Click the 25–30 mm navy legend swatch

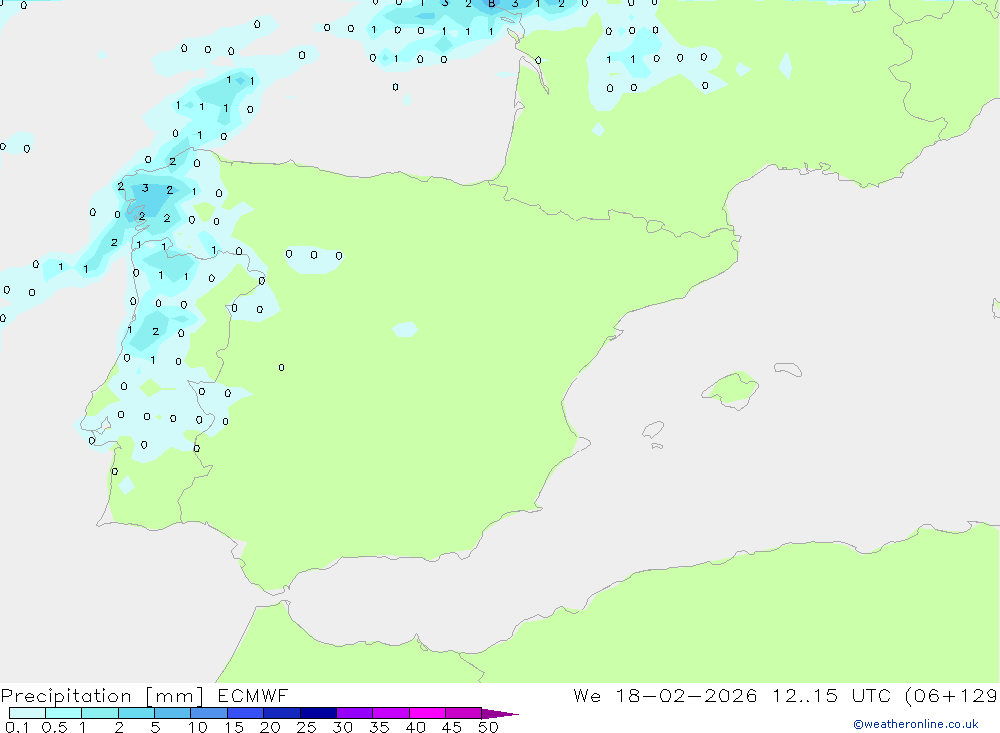pyautogui.click(x=318, y=713)
